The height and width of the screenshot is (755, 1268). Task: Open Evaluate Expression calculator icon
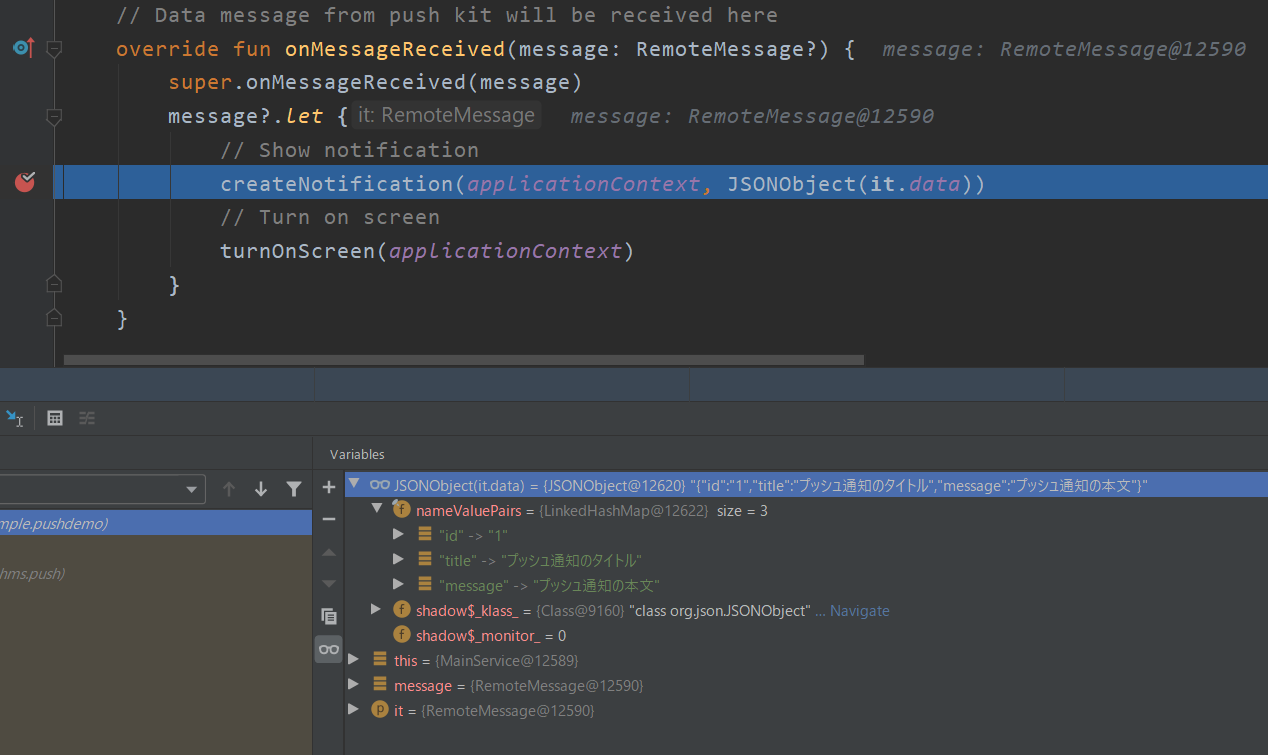point(55,418)
